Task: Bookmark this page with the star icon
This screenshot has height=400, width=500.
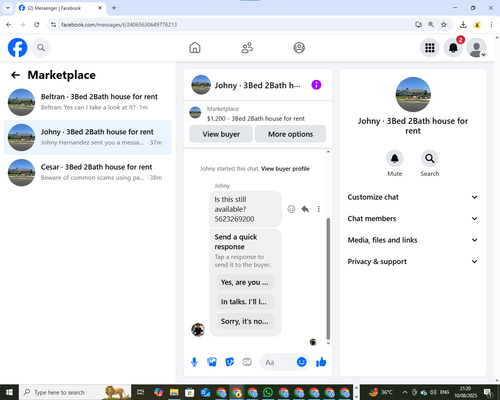Action: 444,24
